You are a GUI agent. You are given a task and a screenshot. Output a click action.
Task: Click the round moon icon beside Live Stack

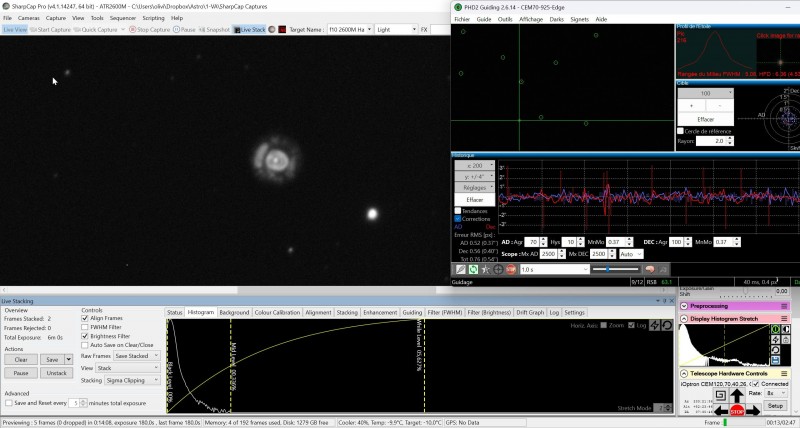coord(272,30)
